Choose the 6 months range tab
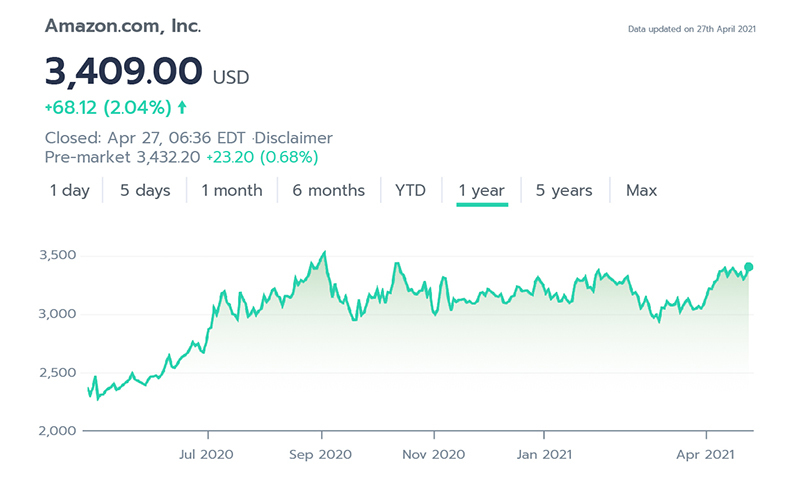800x478 pixels. [329, 191]
